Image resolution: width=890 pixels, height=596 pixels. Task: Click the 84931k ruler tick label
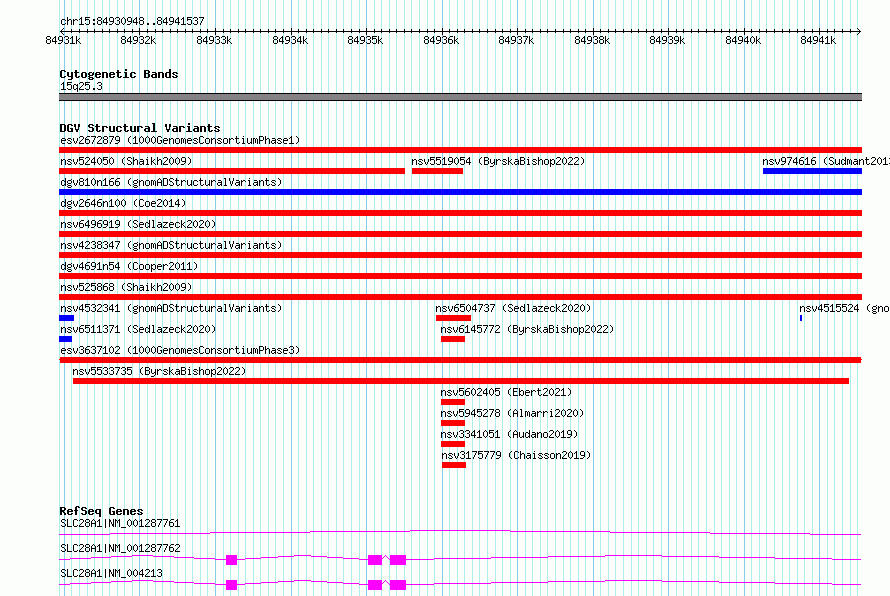pos(63,40)
